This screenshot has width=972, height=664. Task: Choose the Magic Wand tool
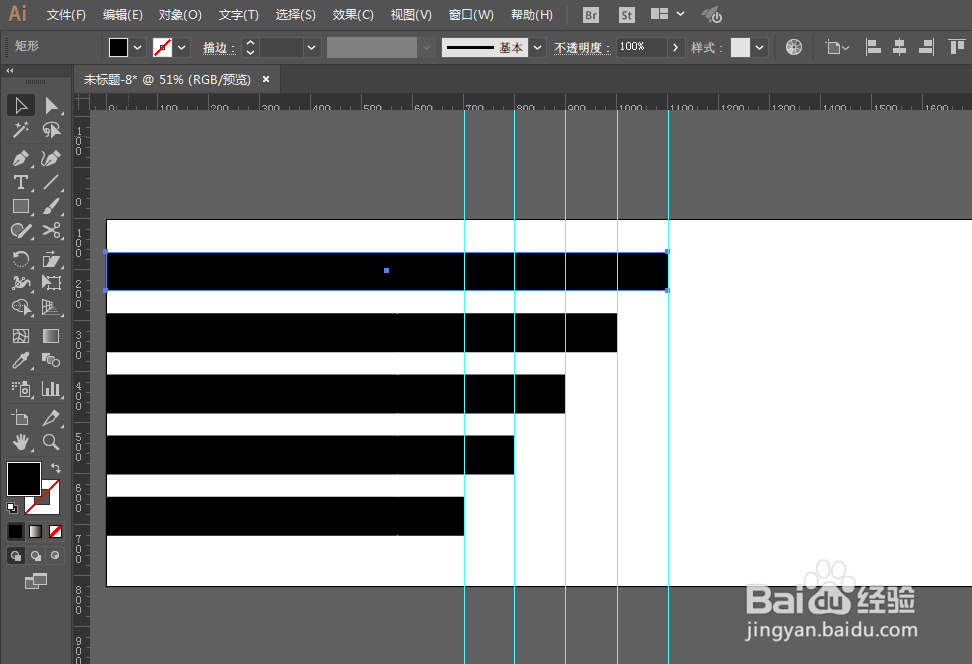(x=20, y=130)
